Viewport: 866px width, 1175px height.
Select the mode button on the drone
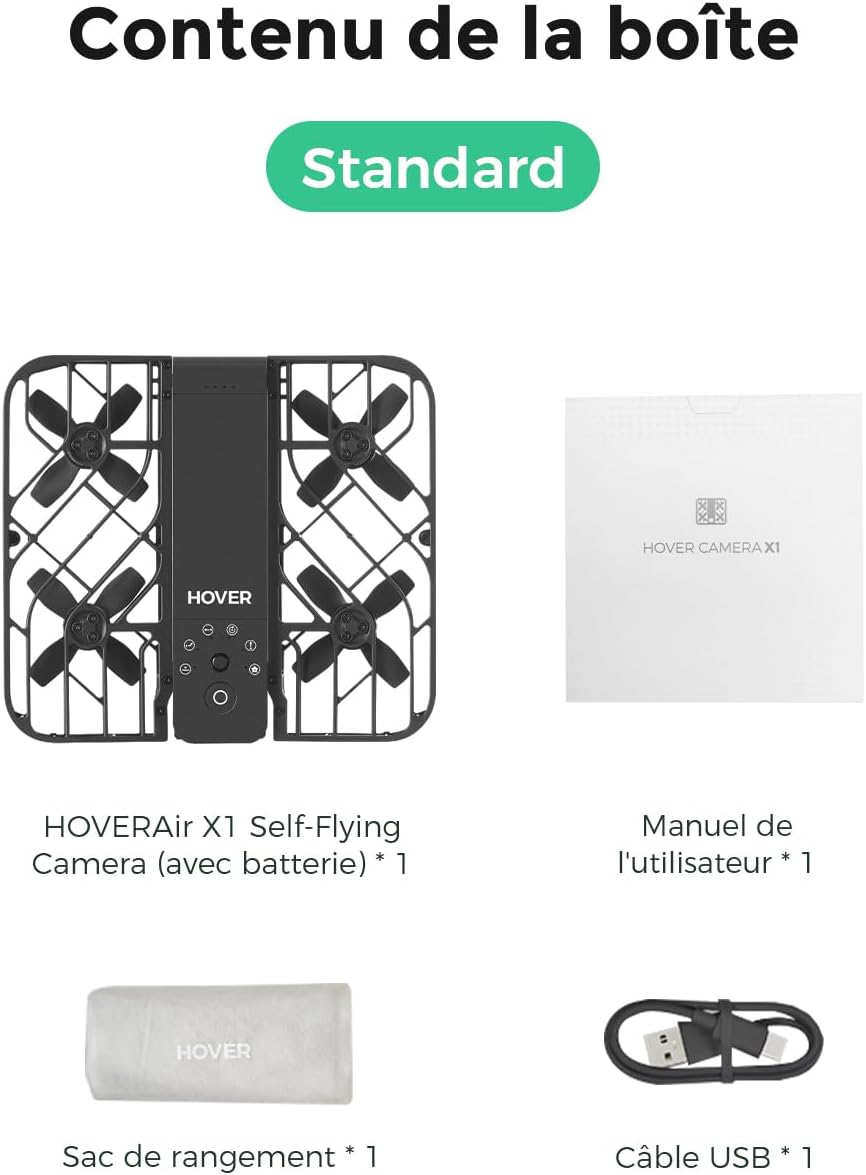pyautogui.click(x=219, y=662)
